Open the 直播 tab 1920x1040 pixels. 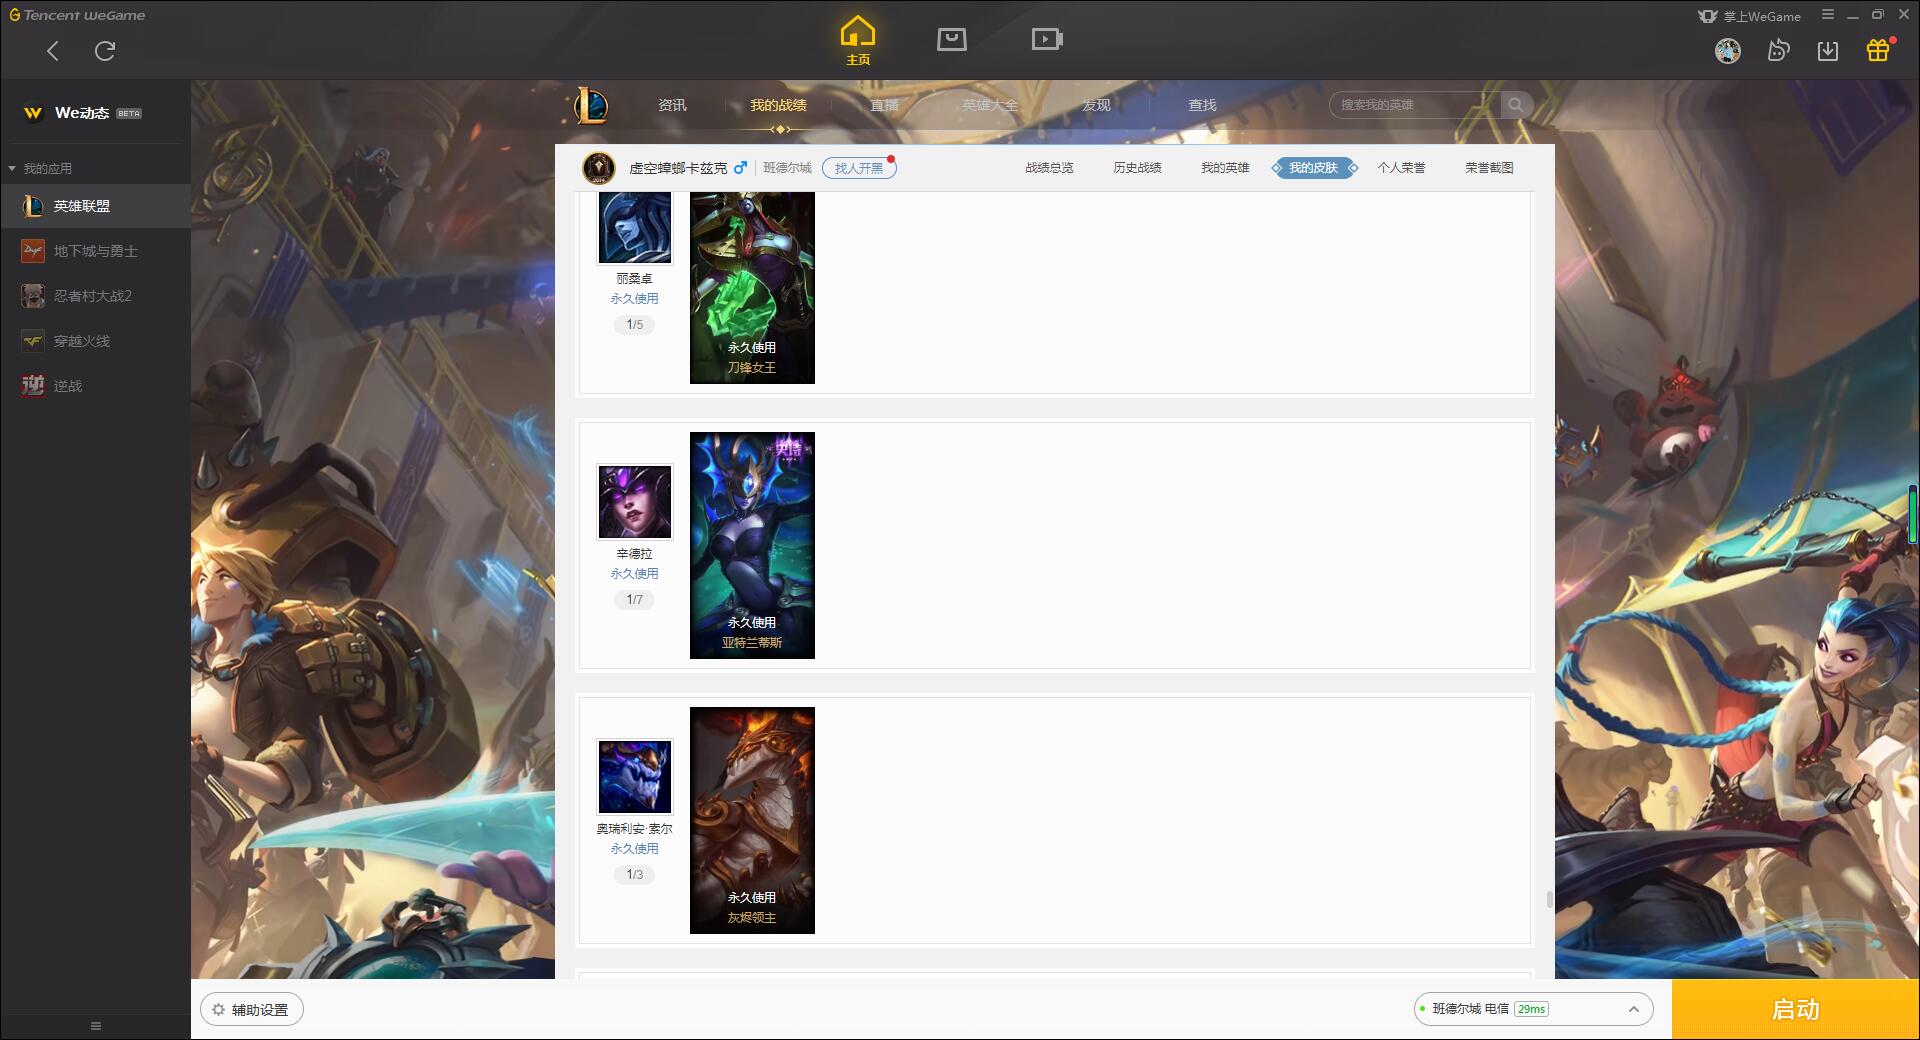pyautogui.click(x=884, y=105)
